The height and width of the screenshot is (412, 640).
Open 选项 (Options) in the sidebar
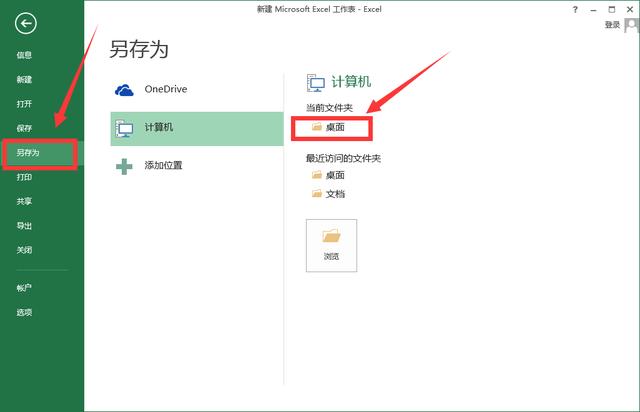click(x=24, y=312)
